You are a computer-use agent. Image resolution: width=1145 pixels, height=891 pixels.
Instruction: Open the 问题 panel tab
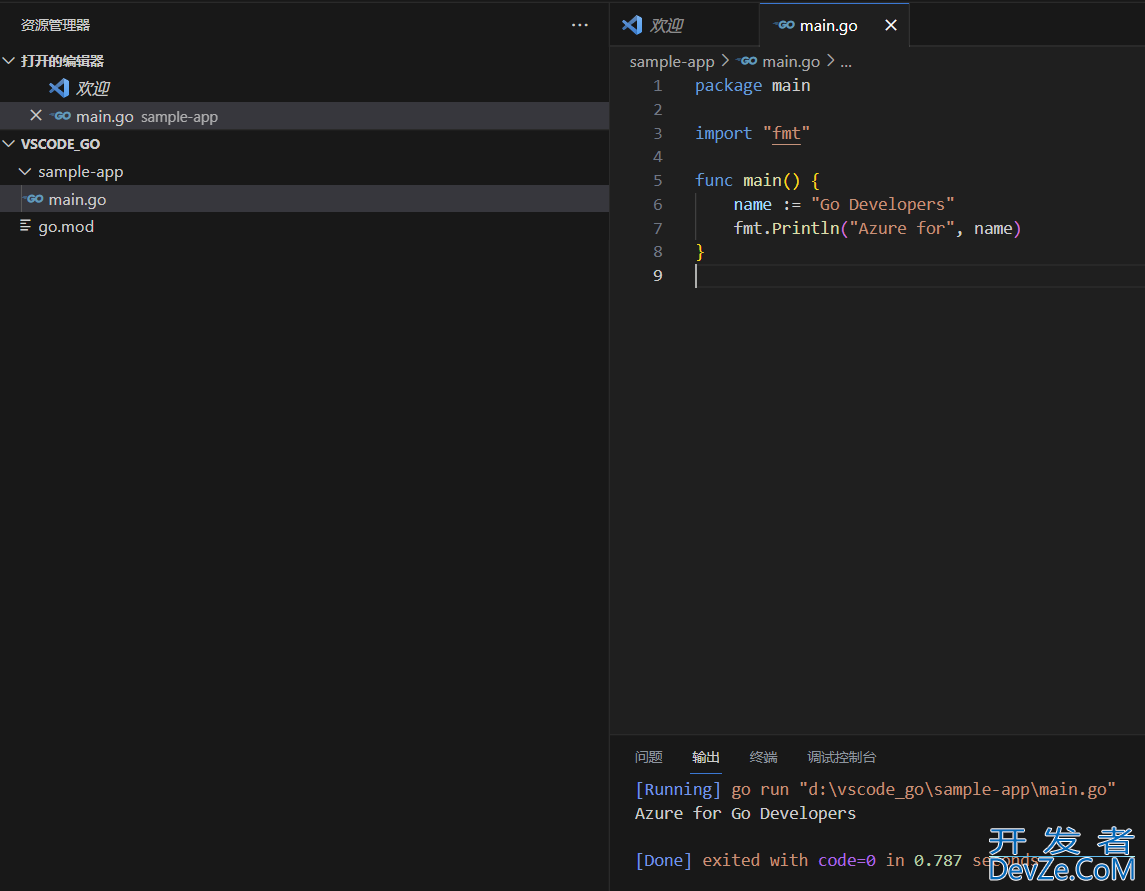point(648,757)
